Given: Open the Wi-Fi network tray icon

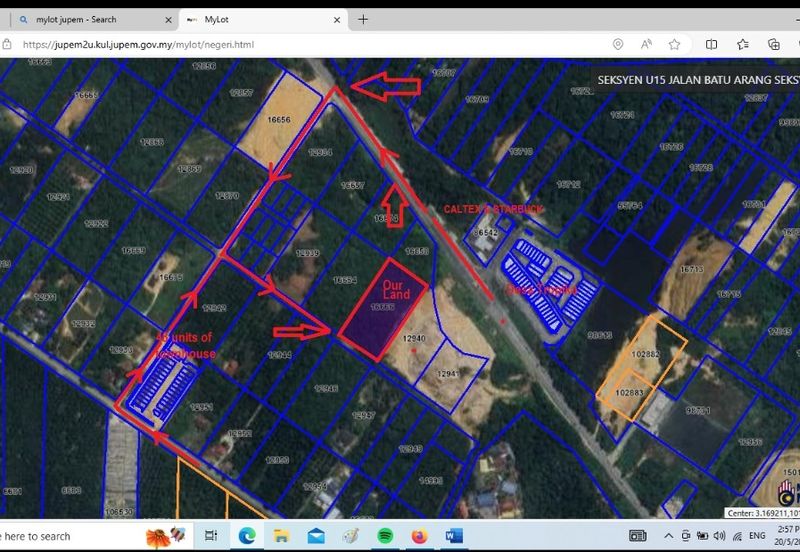Looking at the screenshot, I should point(737,536).
